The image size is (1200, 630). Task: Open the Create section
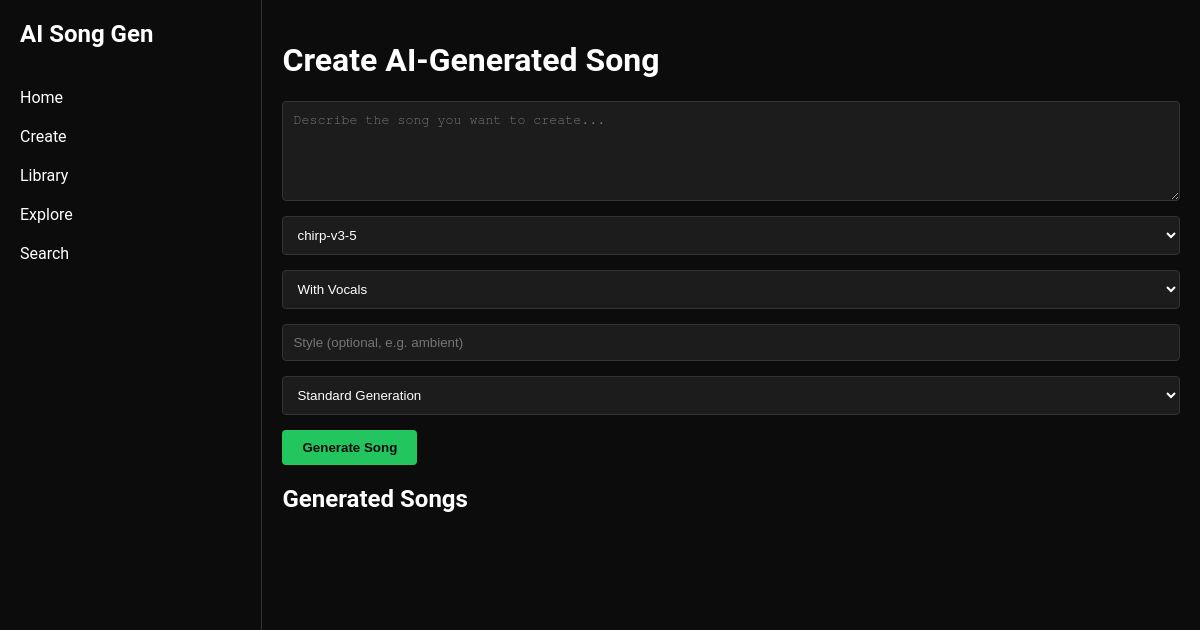(x=43, y=136)
